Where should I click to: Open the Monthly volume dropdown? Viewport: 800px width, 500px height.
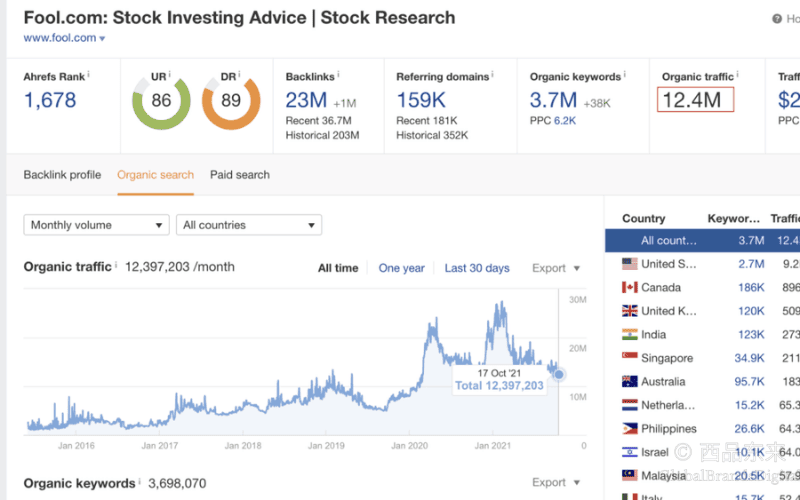pos(96,225)
